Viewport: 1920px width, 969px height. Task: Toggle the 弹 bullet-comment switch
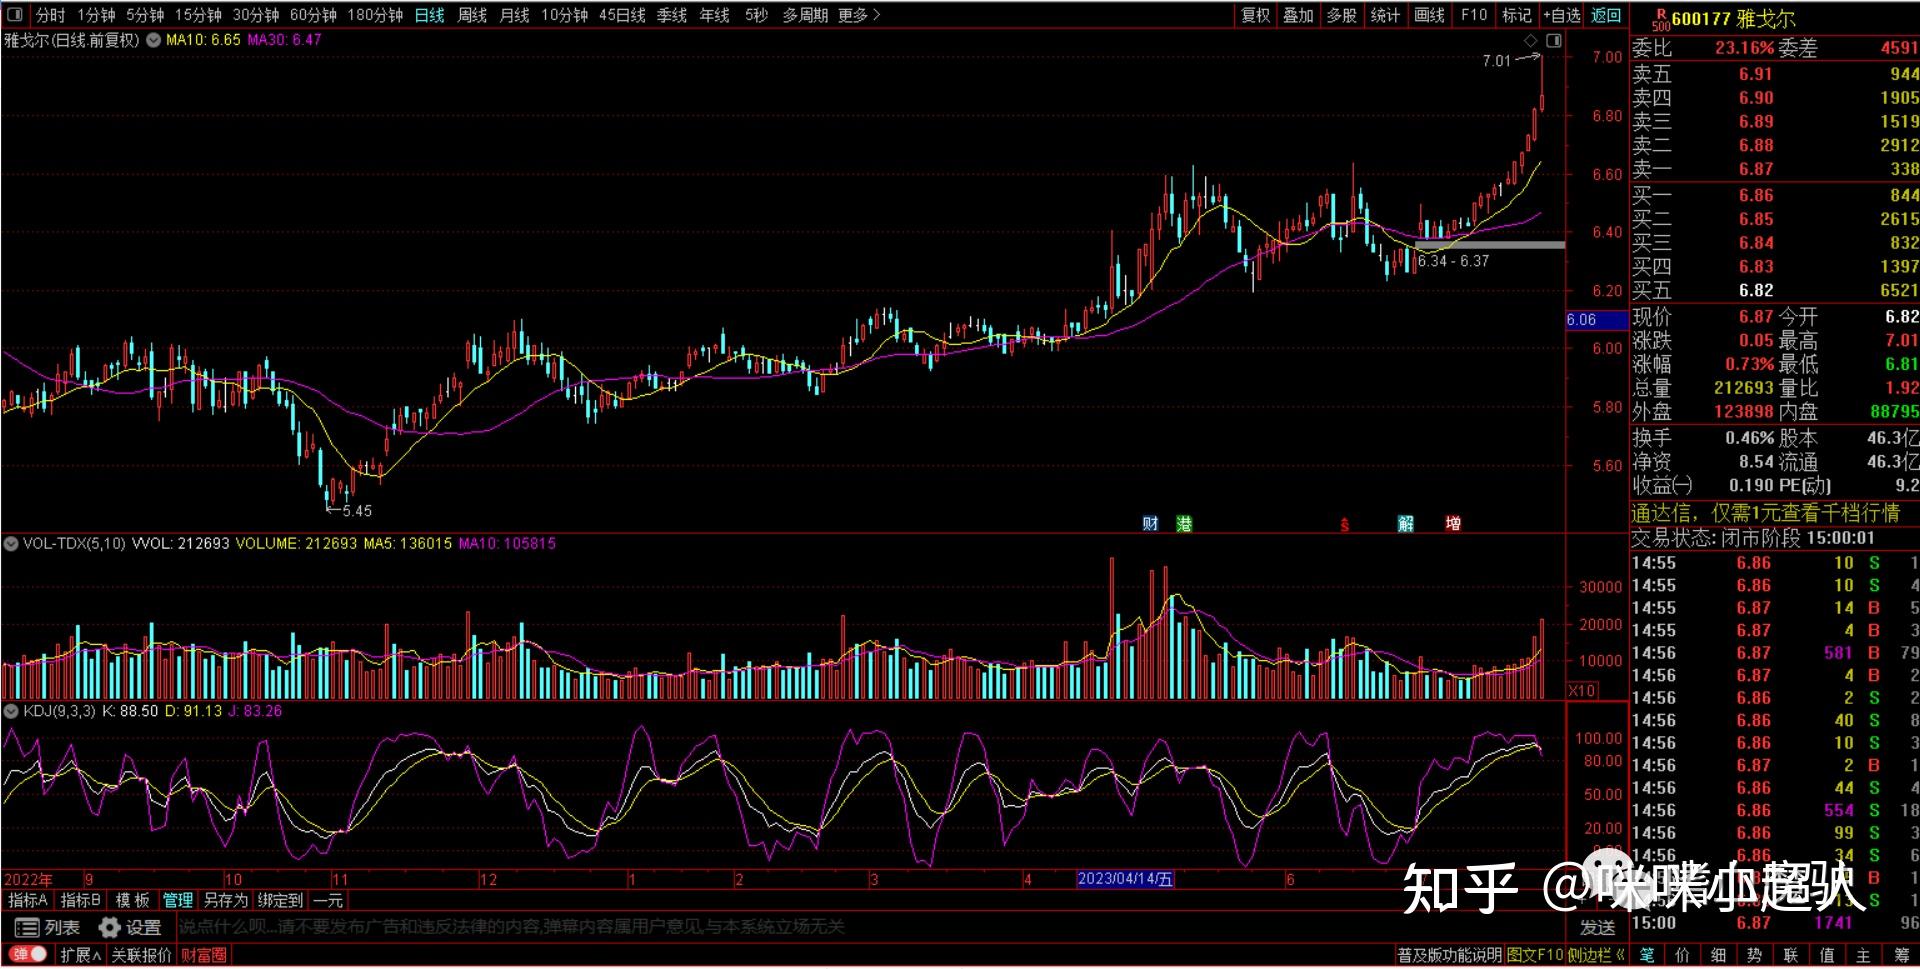click(28, 954)
